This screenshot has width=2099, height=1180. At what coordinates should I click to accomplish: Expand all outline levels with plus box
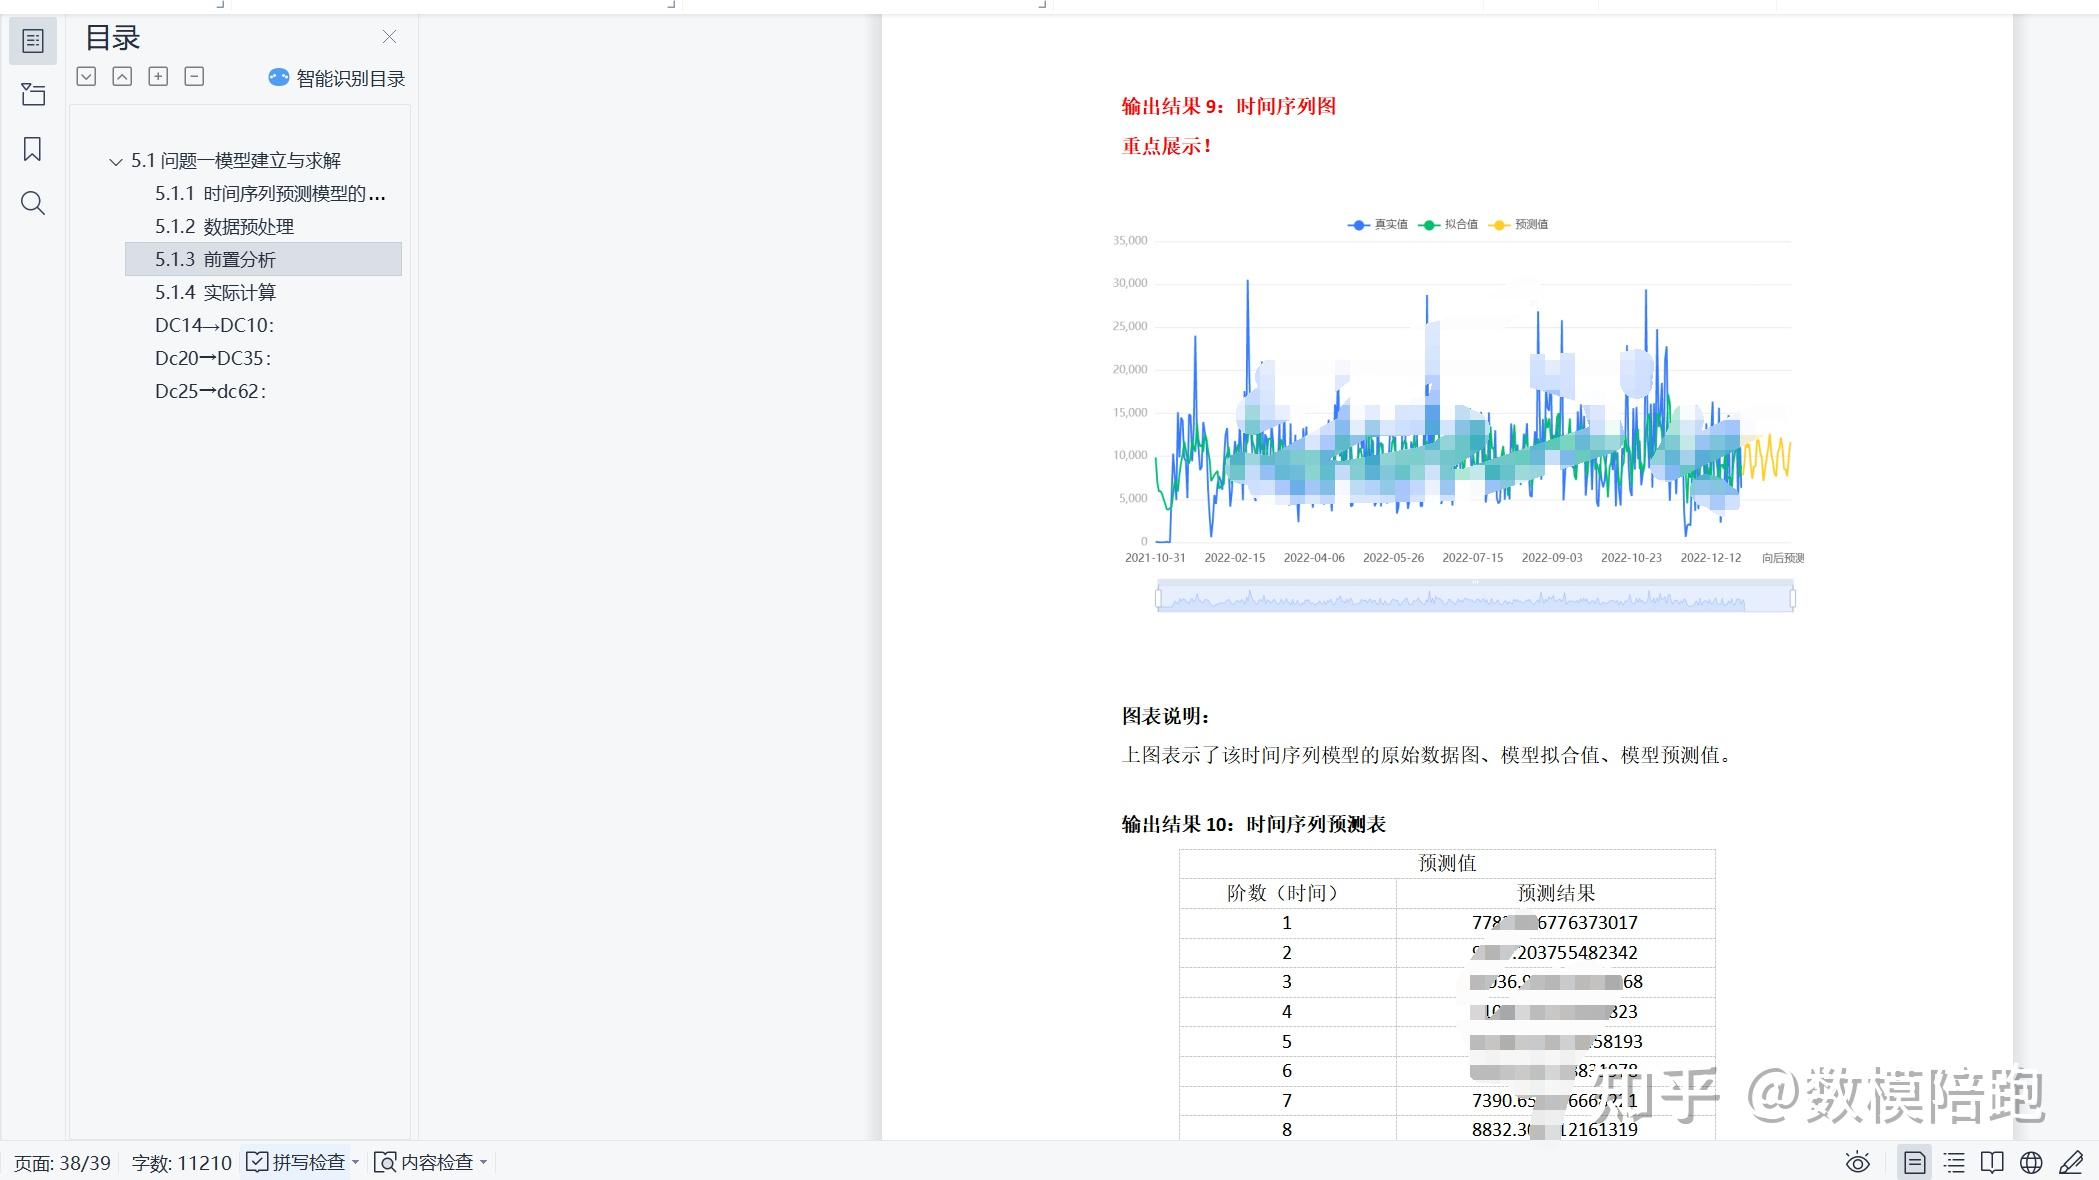158,77
